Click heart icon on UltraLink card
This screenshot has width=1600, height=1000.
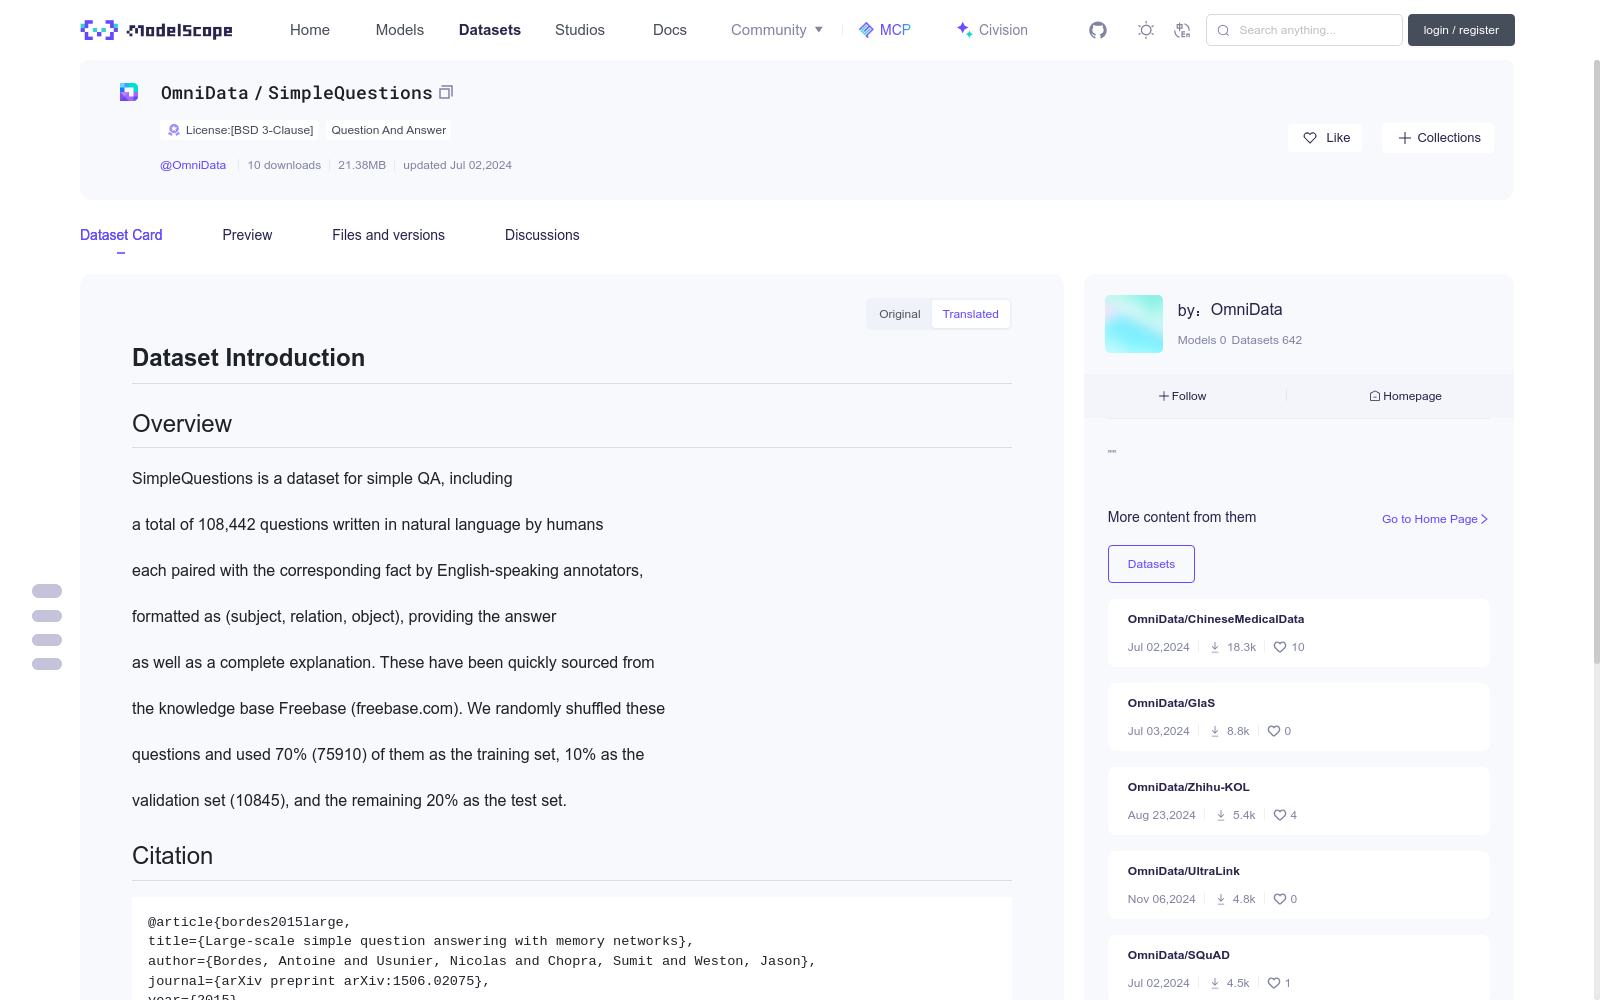point(1280,899)
